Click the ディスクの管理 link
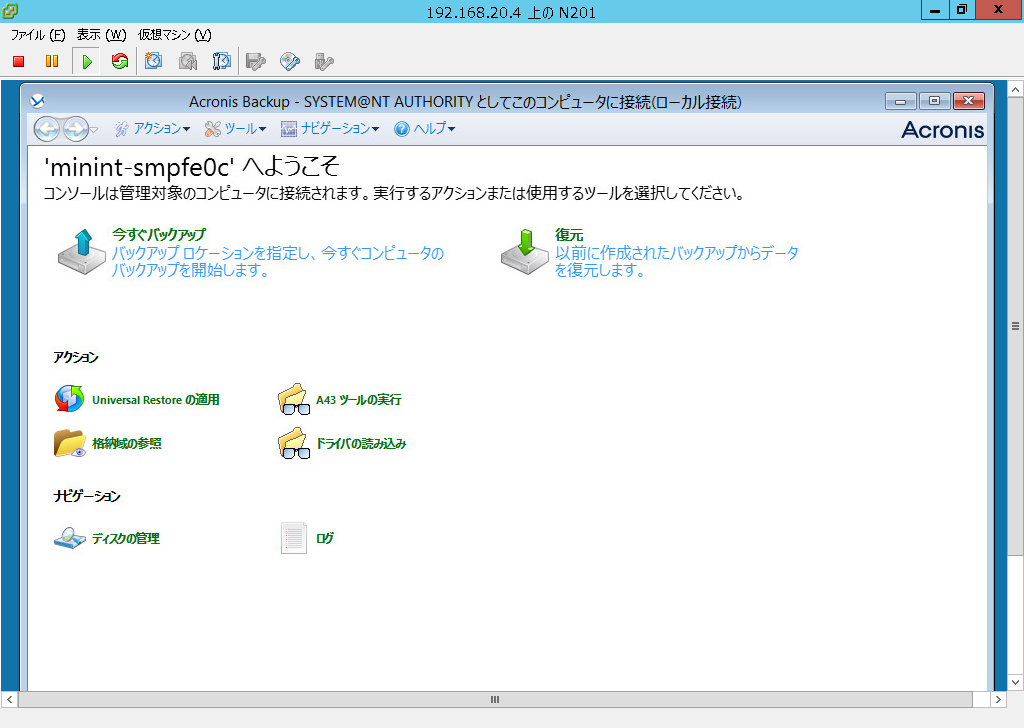Screen dimensions: 1024x728 click(x=125, y=539)
